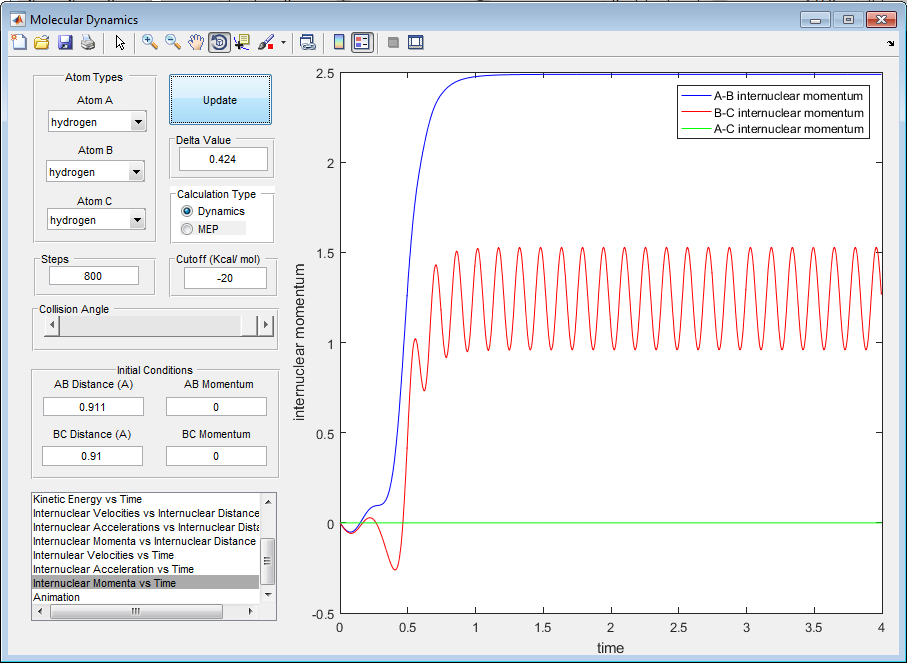Select Internuclear Momenta vs Time item
The height and width of the screenshot is (663, 907).
click(x=146, y=583)
